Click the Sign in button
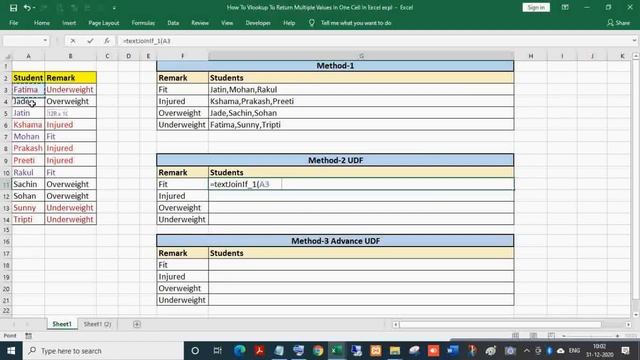This screenshot has height=360, width=640. 536,7
